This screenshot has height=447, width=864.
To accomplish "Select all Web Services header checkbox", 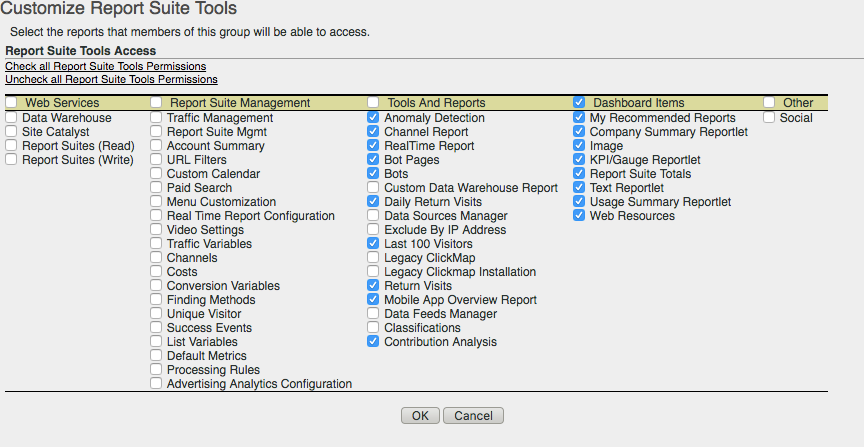I will coord(11,103).
